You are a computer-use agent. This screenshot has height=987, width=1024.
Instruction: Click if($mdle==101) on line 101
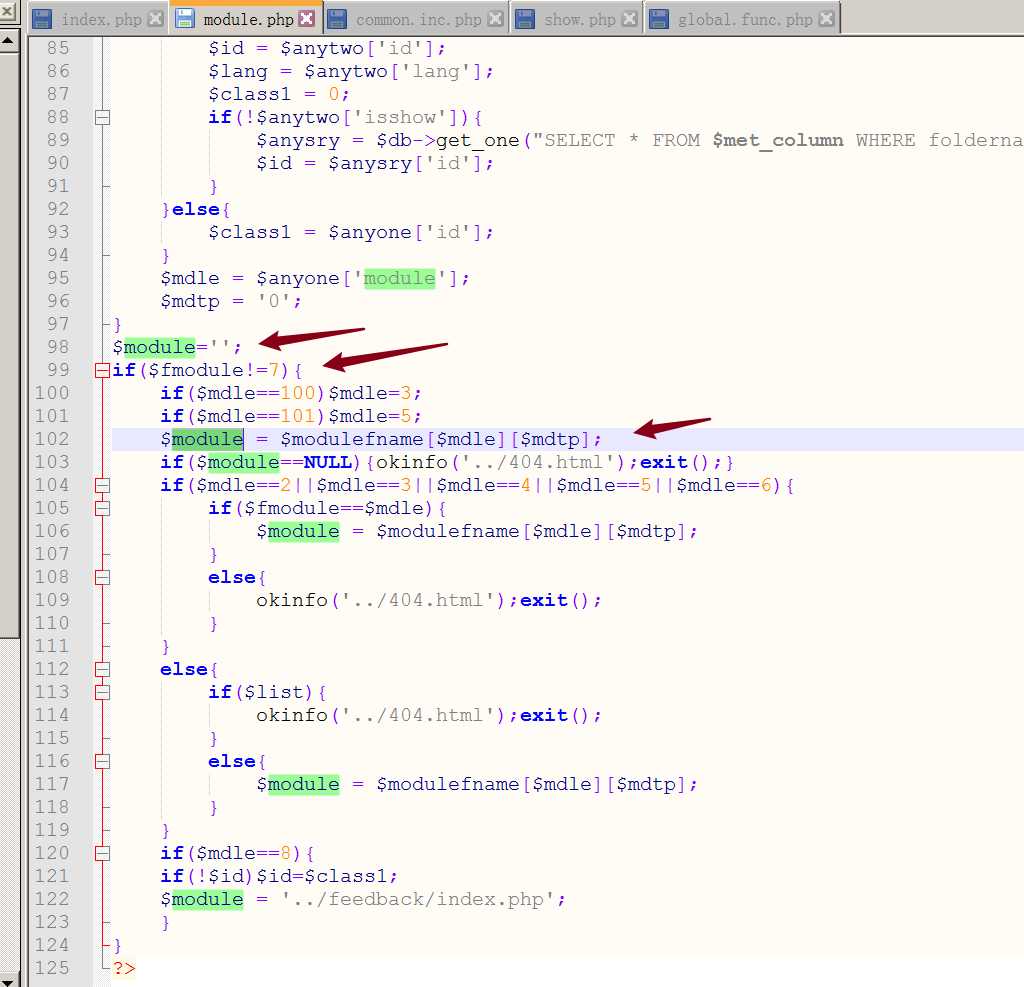pyautogui.click(x=242, y=416)
